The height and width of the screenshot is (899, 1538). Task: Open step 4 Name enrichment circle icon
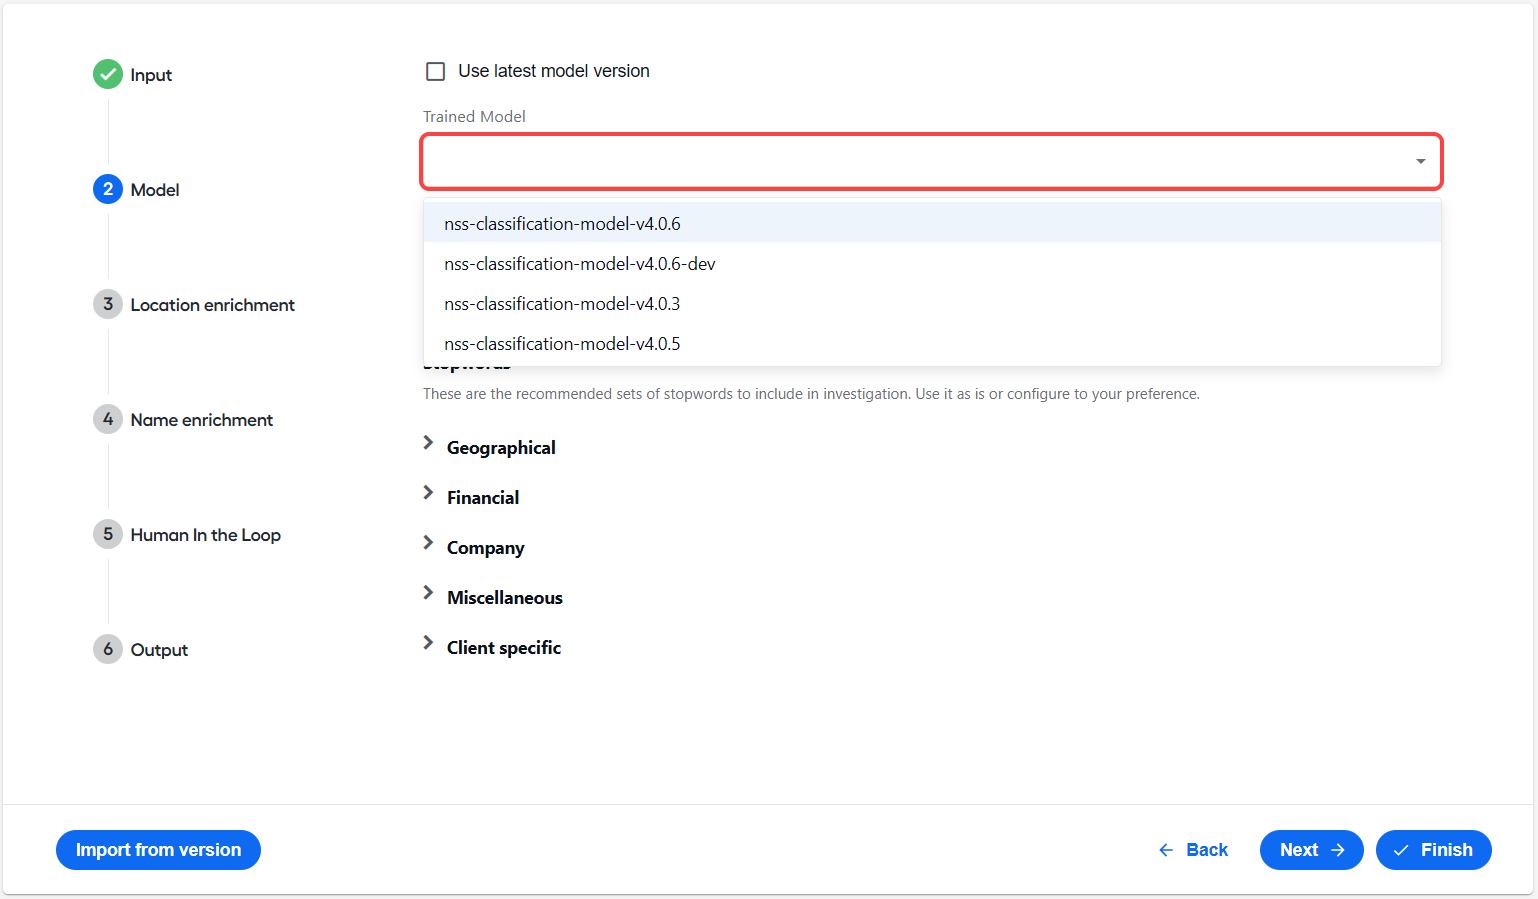(x=108, y=419)
